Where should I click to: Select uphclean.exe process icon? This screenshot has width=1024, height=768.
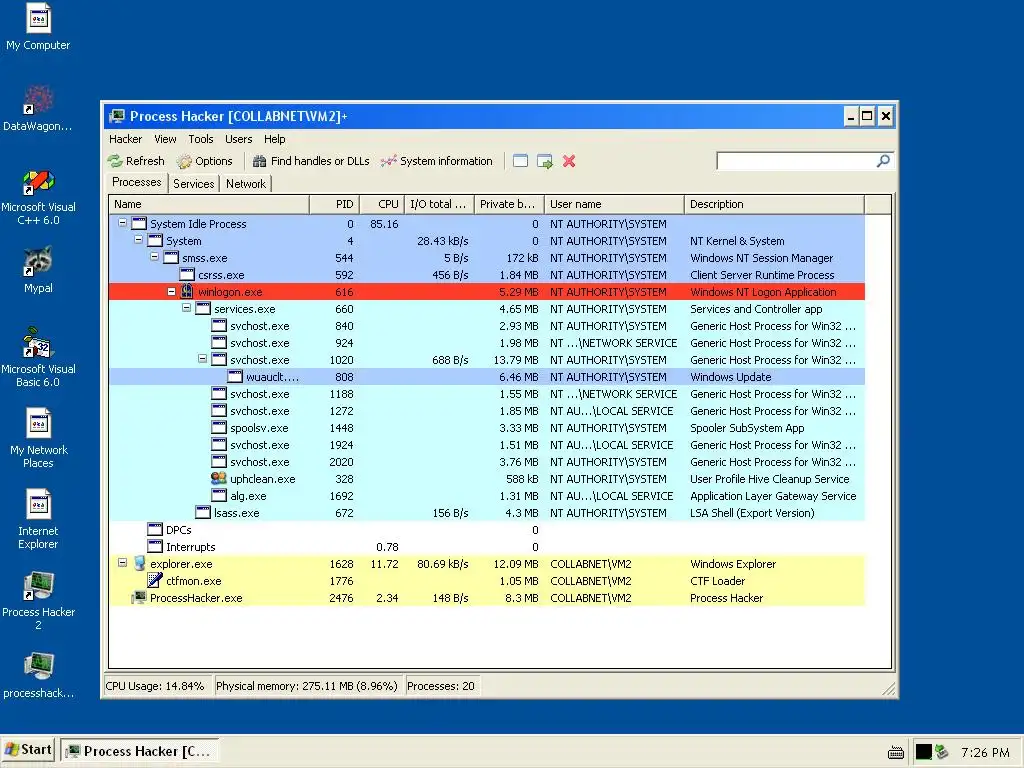(x=219, y=478)
